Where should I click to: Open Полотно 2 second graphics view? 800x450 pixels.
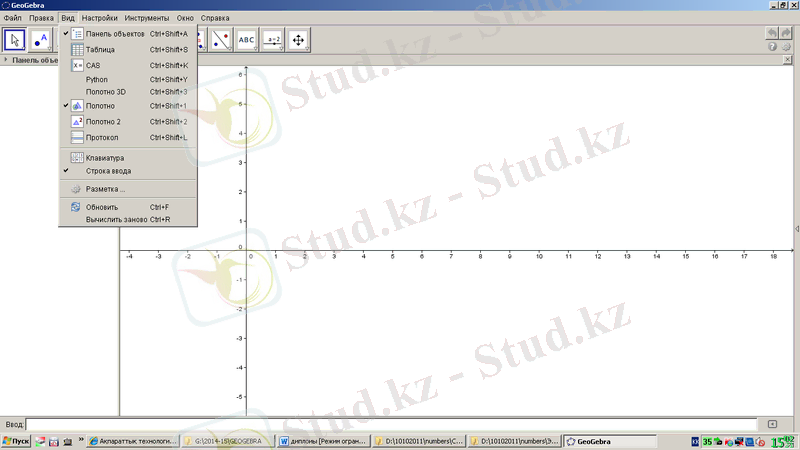coord(128,121)
